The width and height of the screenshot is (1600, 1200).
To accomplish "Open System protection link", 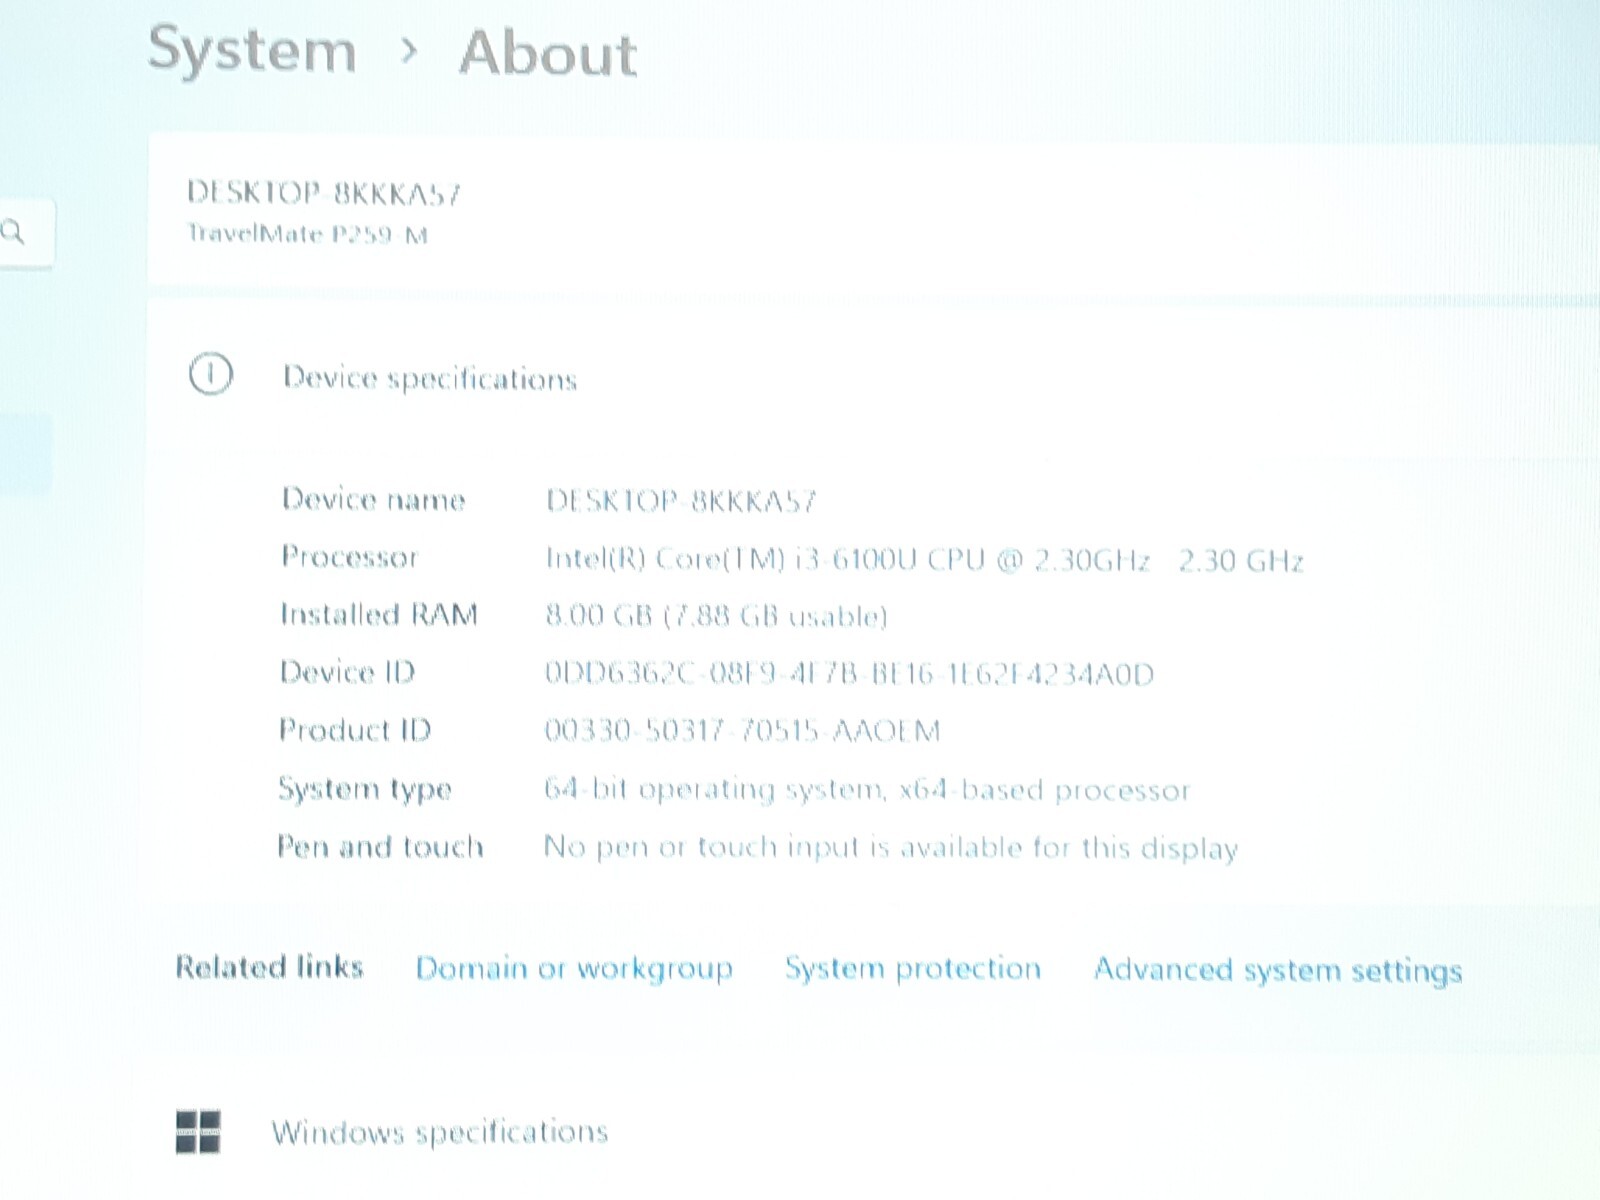I will (x=912, y=968).
